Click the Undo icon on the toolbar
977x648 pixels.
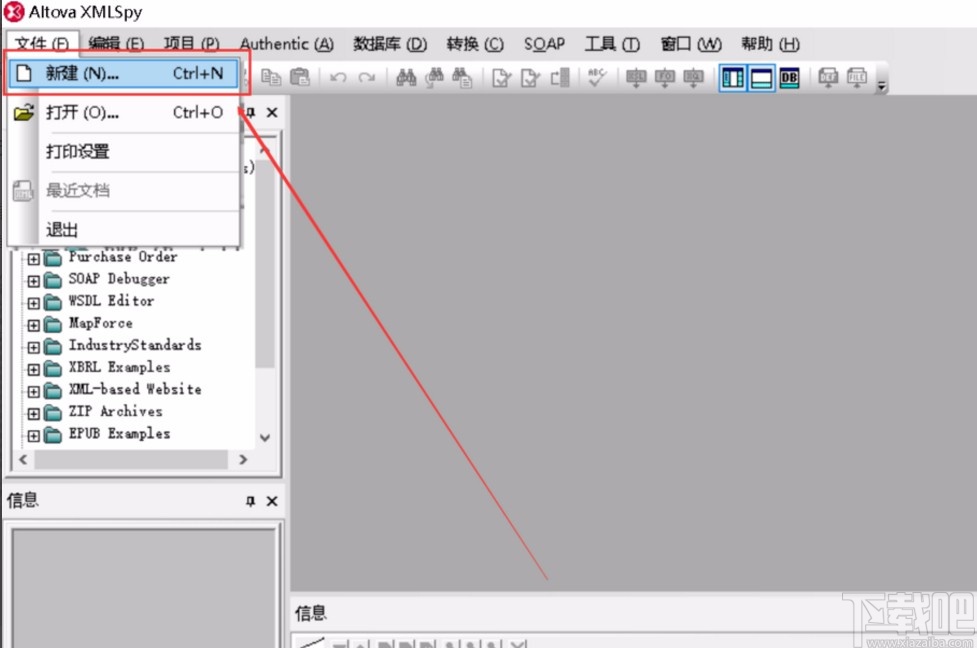coord(338,77)
